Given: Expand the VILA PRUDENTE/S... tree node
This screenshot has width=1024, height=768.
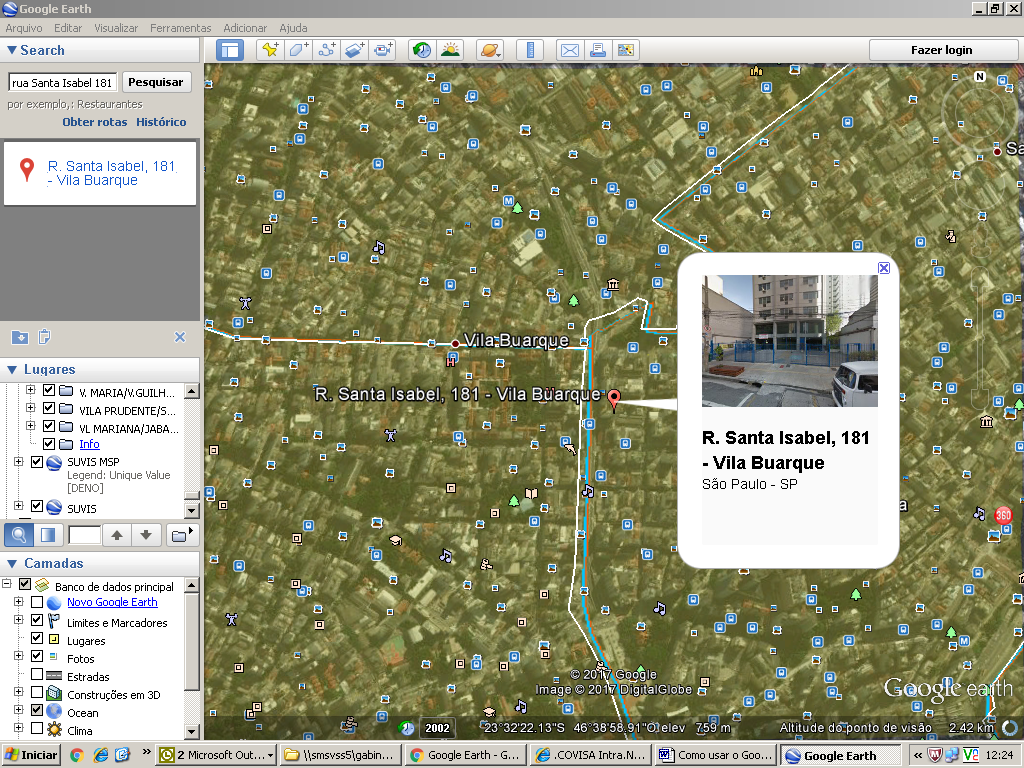Looking at the screenshot, I should click(x=30, y=408).
